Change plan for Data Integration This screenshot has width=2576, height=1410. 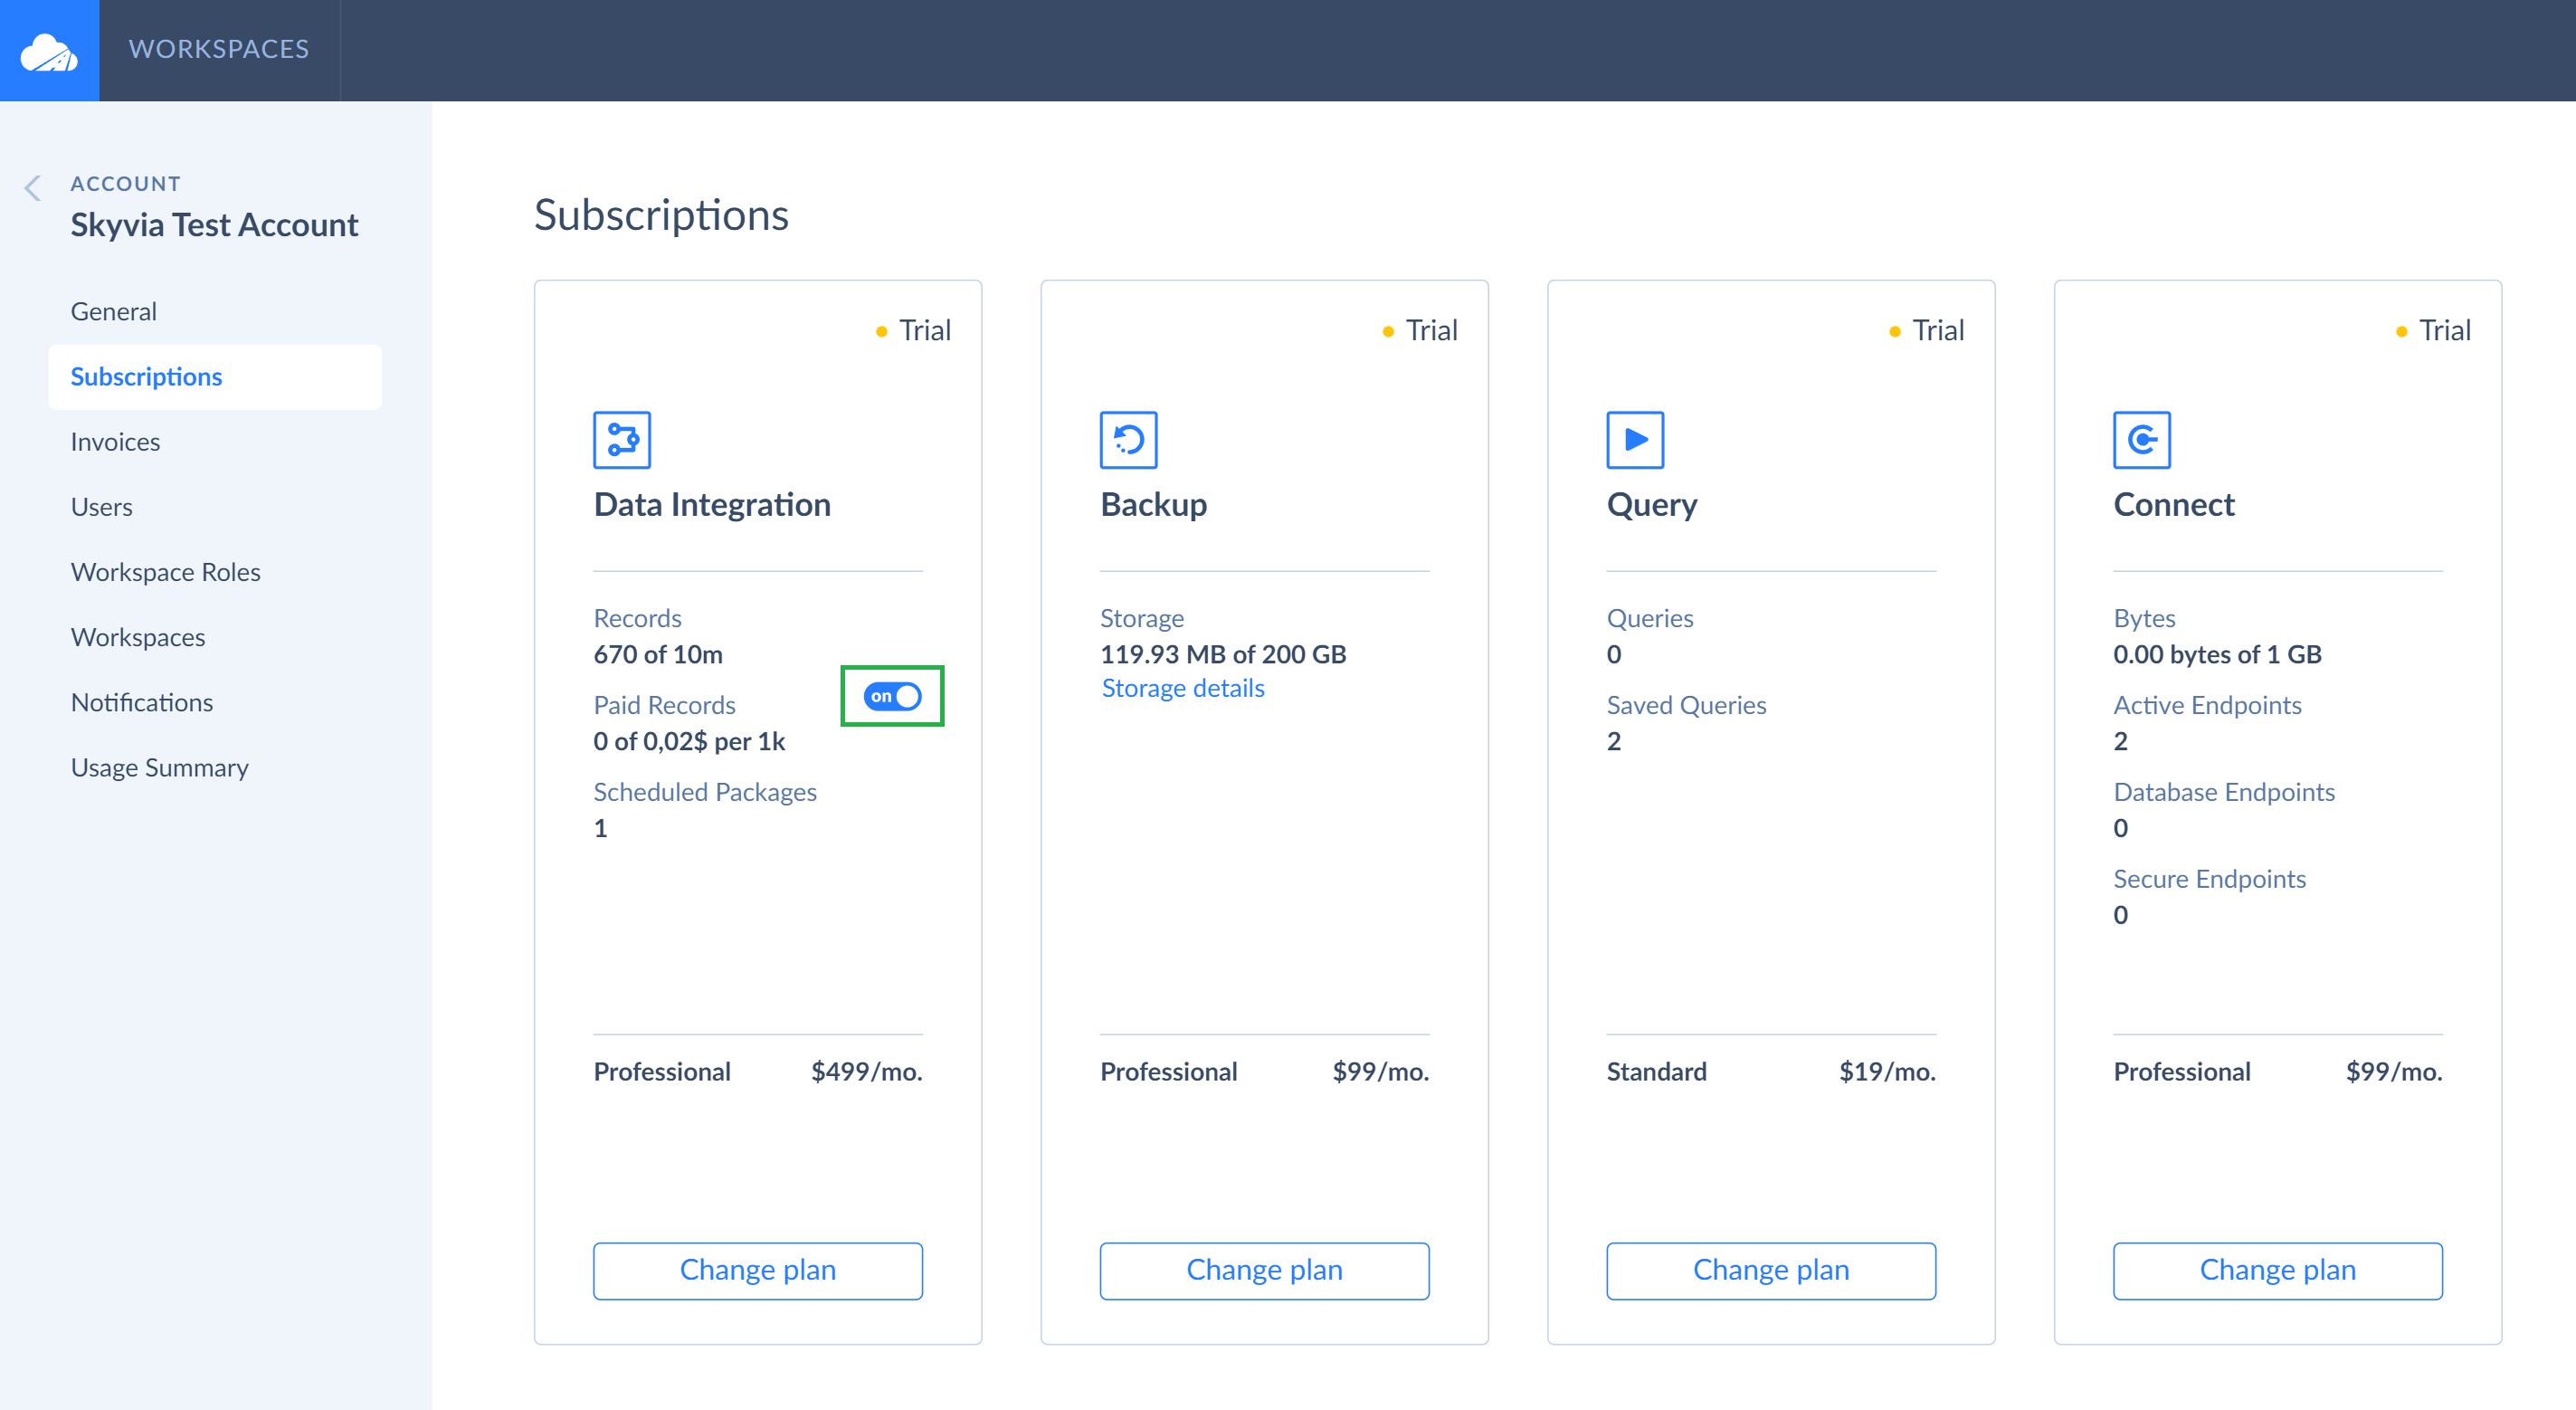coord(758,1270)
